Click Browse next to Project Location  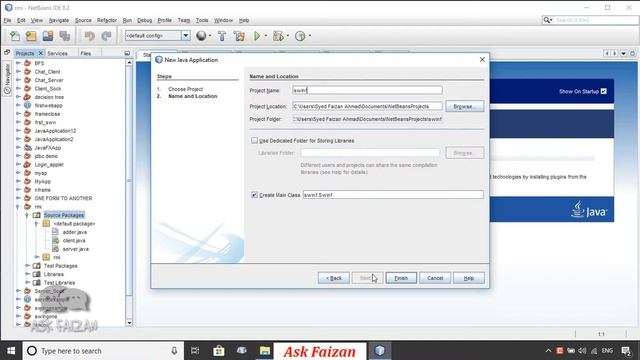click(x=465, y=106)
